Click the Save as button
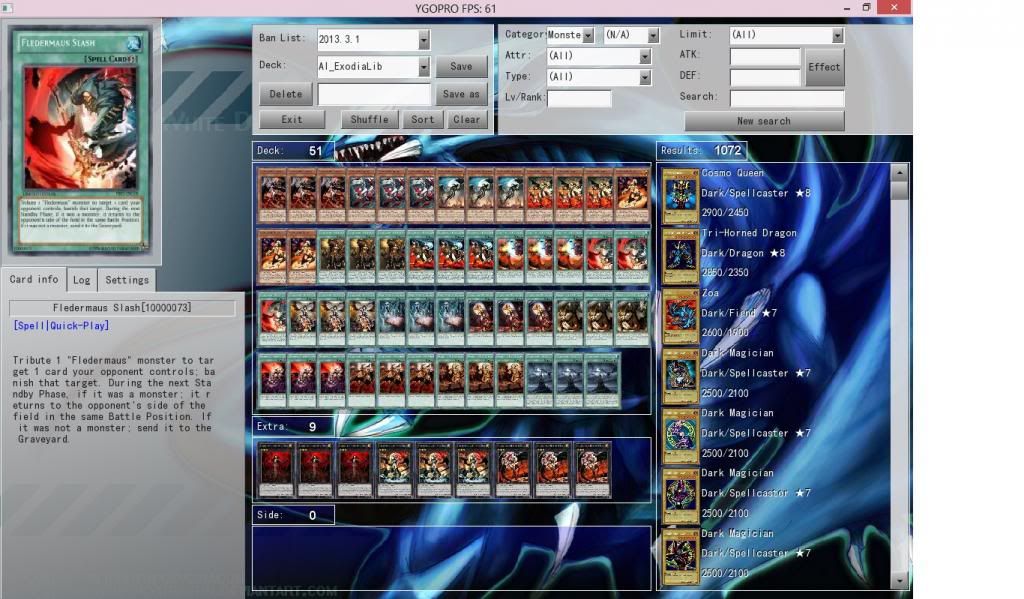The width and height of the screenshot is (1024, 599). click(460, 94)
